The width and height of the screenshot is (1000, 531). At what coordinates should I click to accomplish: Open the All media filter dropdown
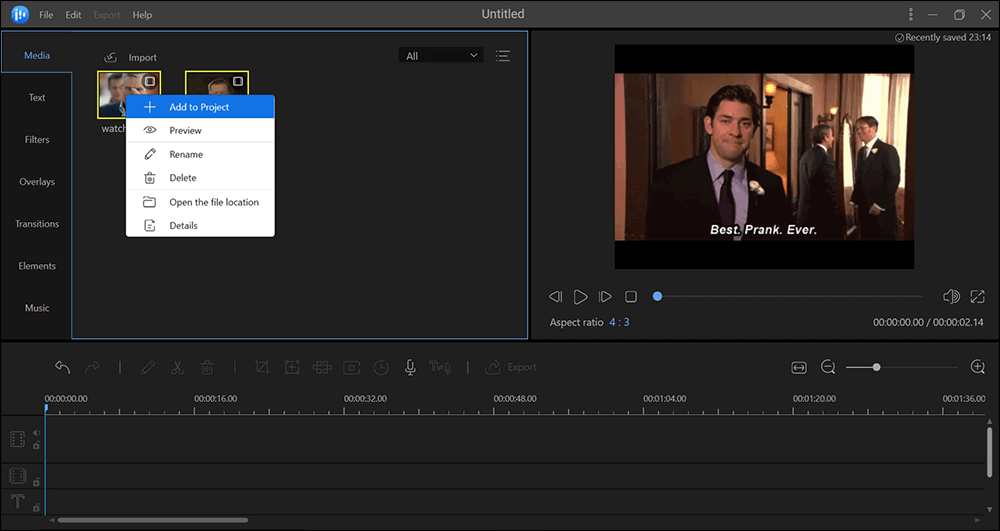(x=440, y=56)
